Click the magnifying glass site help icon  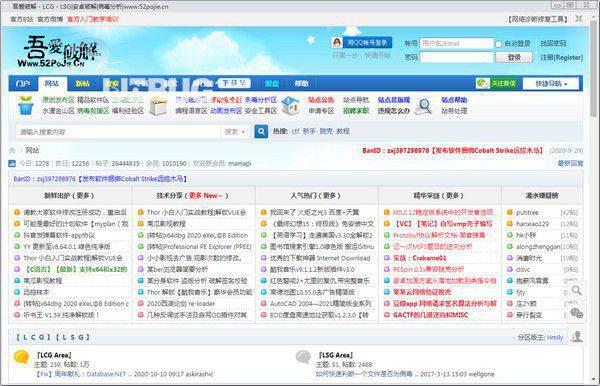click(424, 106)
